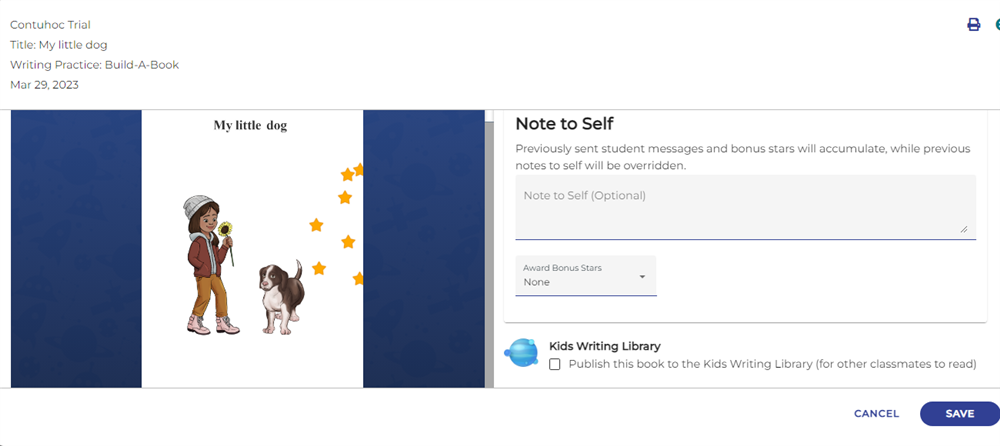This screenshot has height=446, width=1000.
Task: Click the book preview vertical scrollbar
Action: tap(489, 248)
